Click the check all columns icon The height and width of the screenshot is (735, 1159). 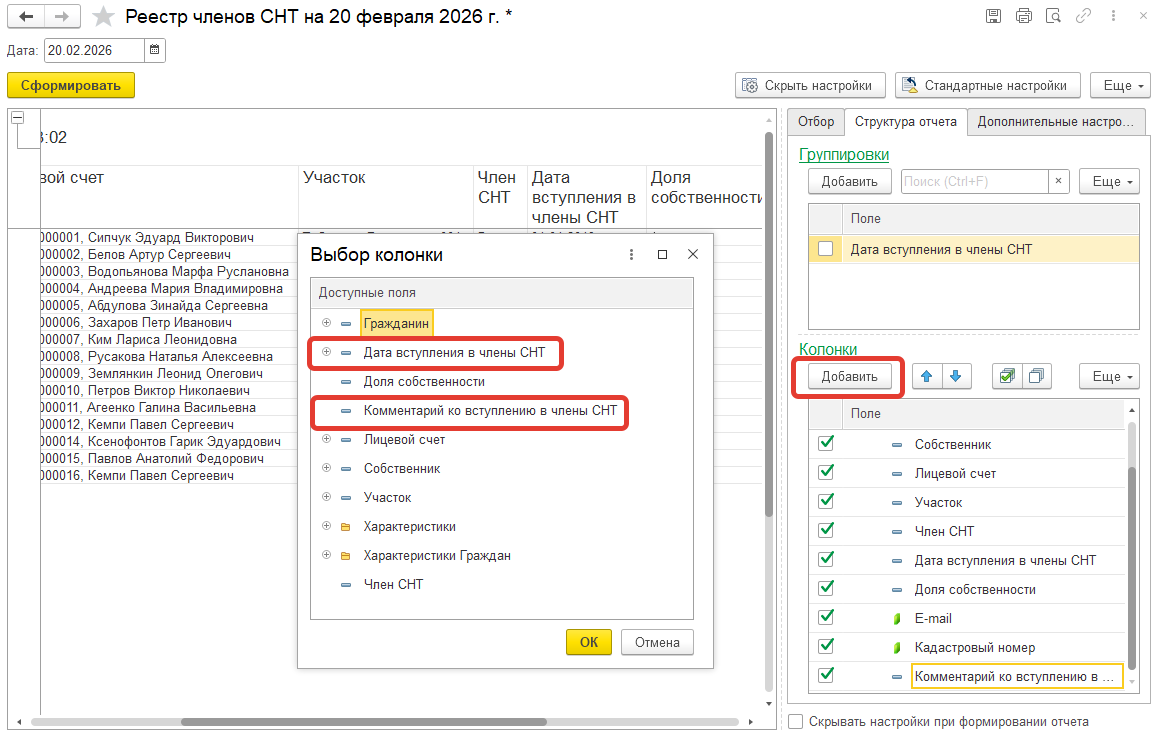(1006, 376)
